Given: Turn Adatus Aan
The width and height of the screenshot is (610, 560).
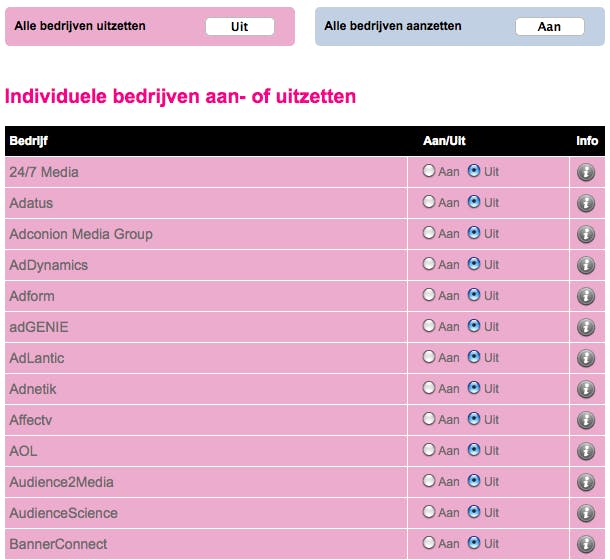Looking at the screenshot, I should [428, 202].
